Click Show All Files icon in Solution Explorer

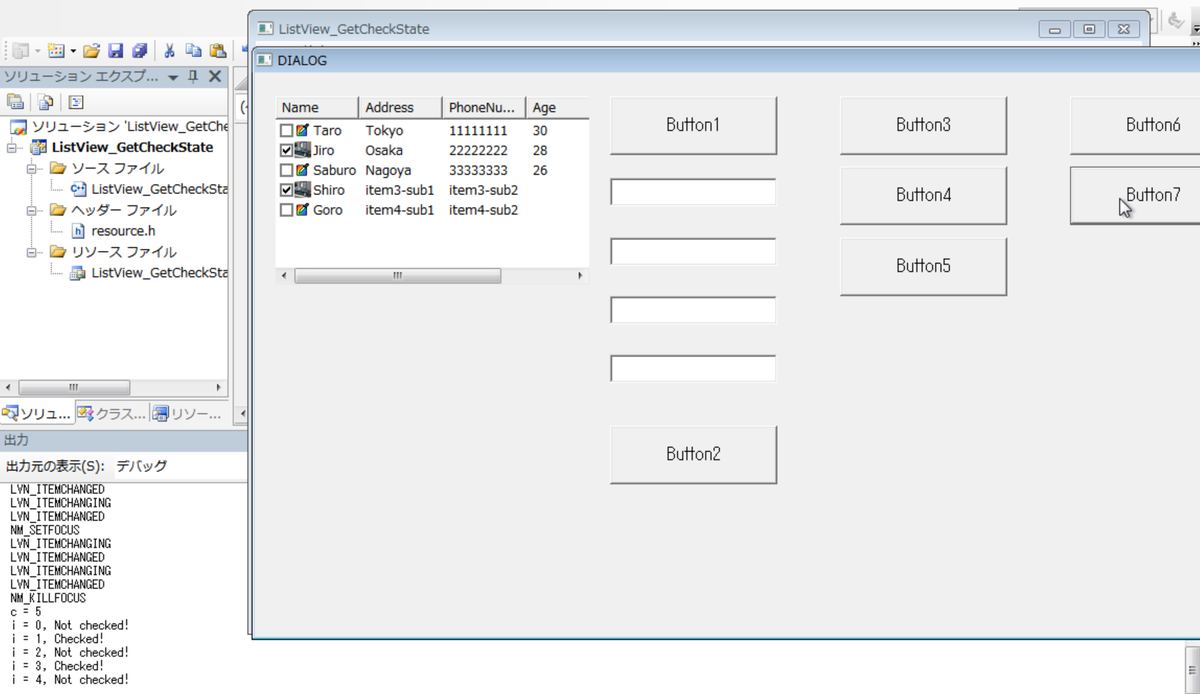(x=46, y=102)
